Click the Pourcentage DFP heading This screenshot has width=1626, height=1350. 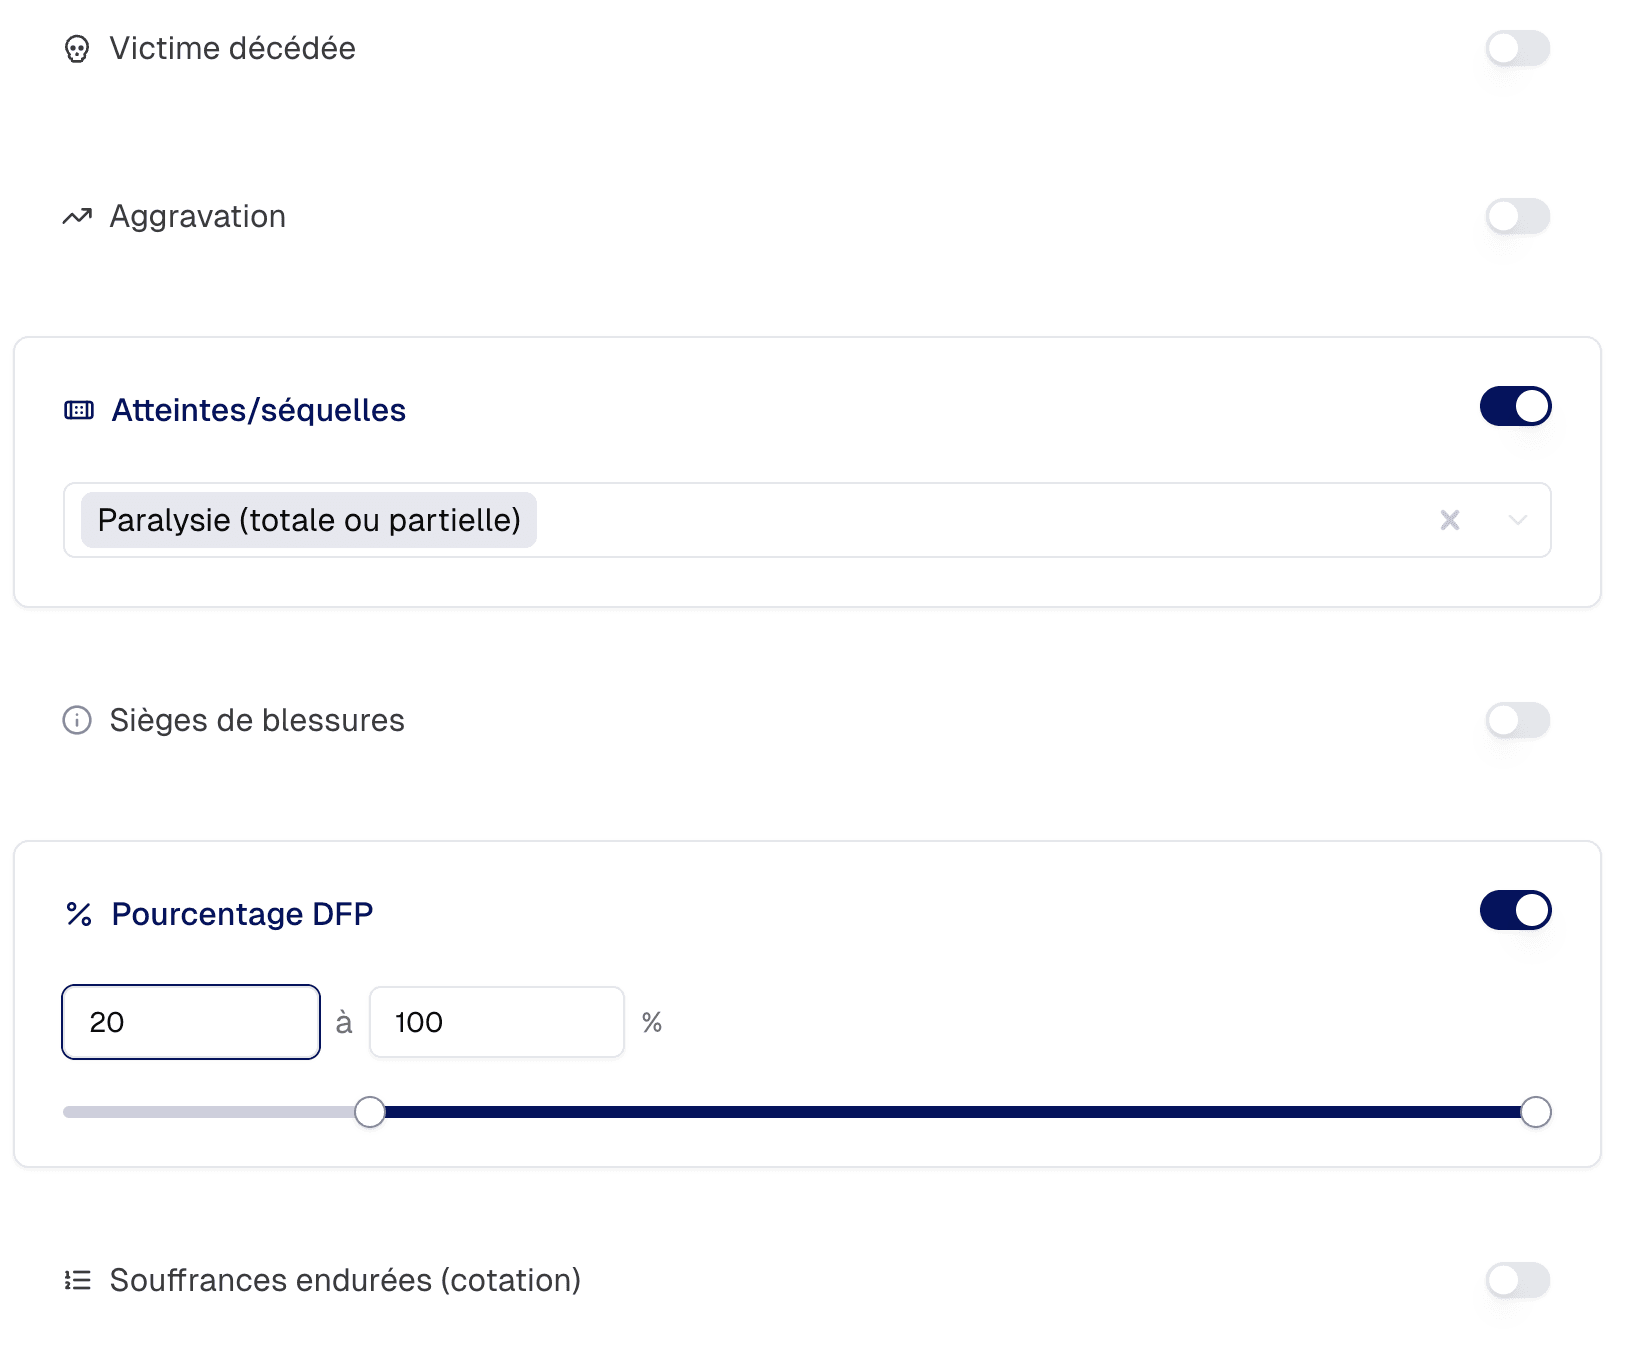click(x=242, y=914)
